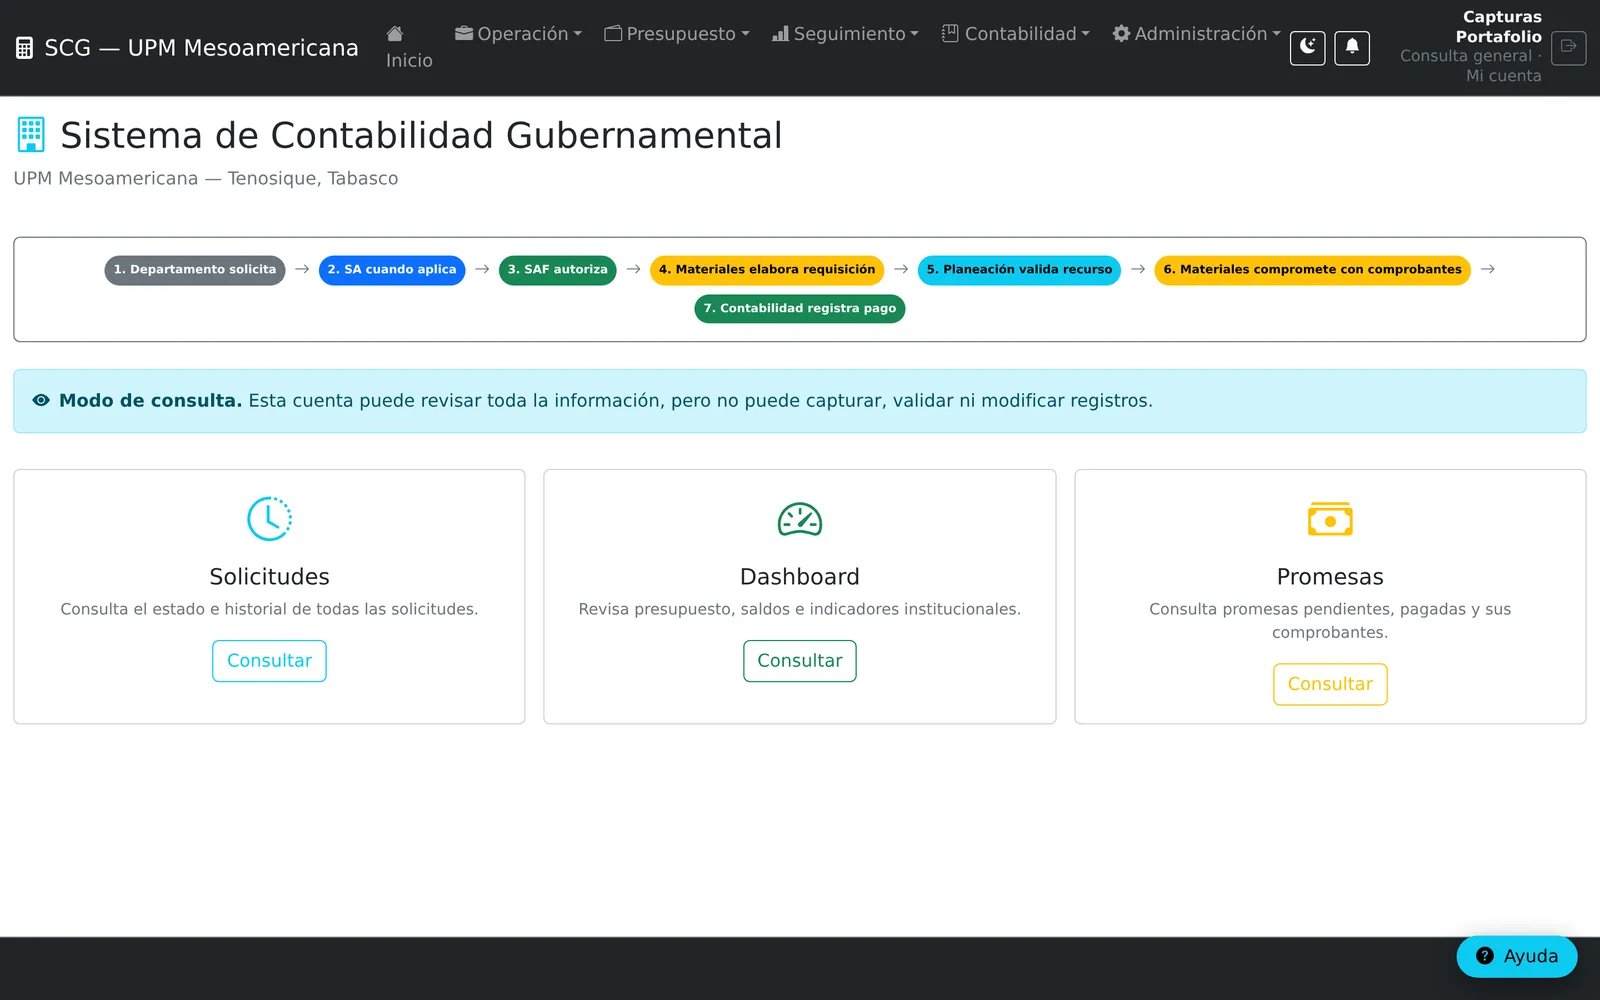Click the Dashboard card title
This screenshot has width=1600, height=1000.
tap(800, 577)
